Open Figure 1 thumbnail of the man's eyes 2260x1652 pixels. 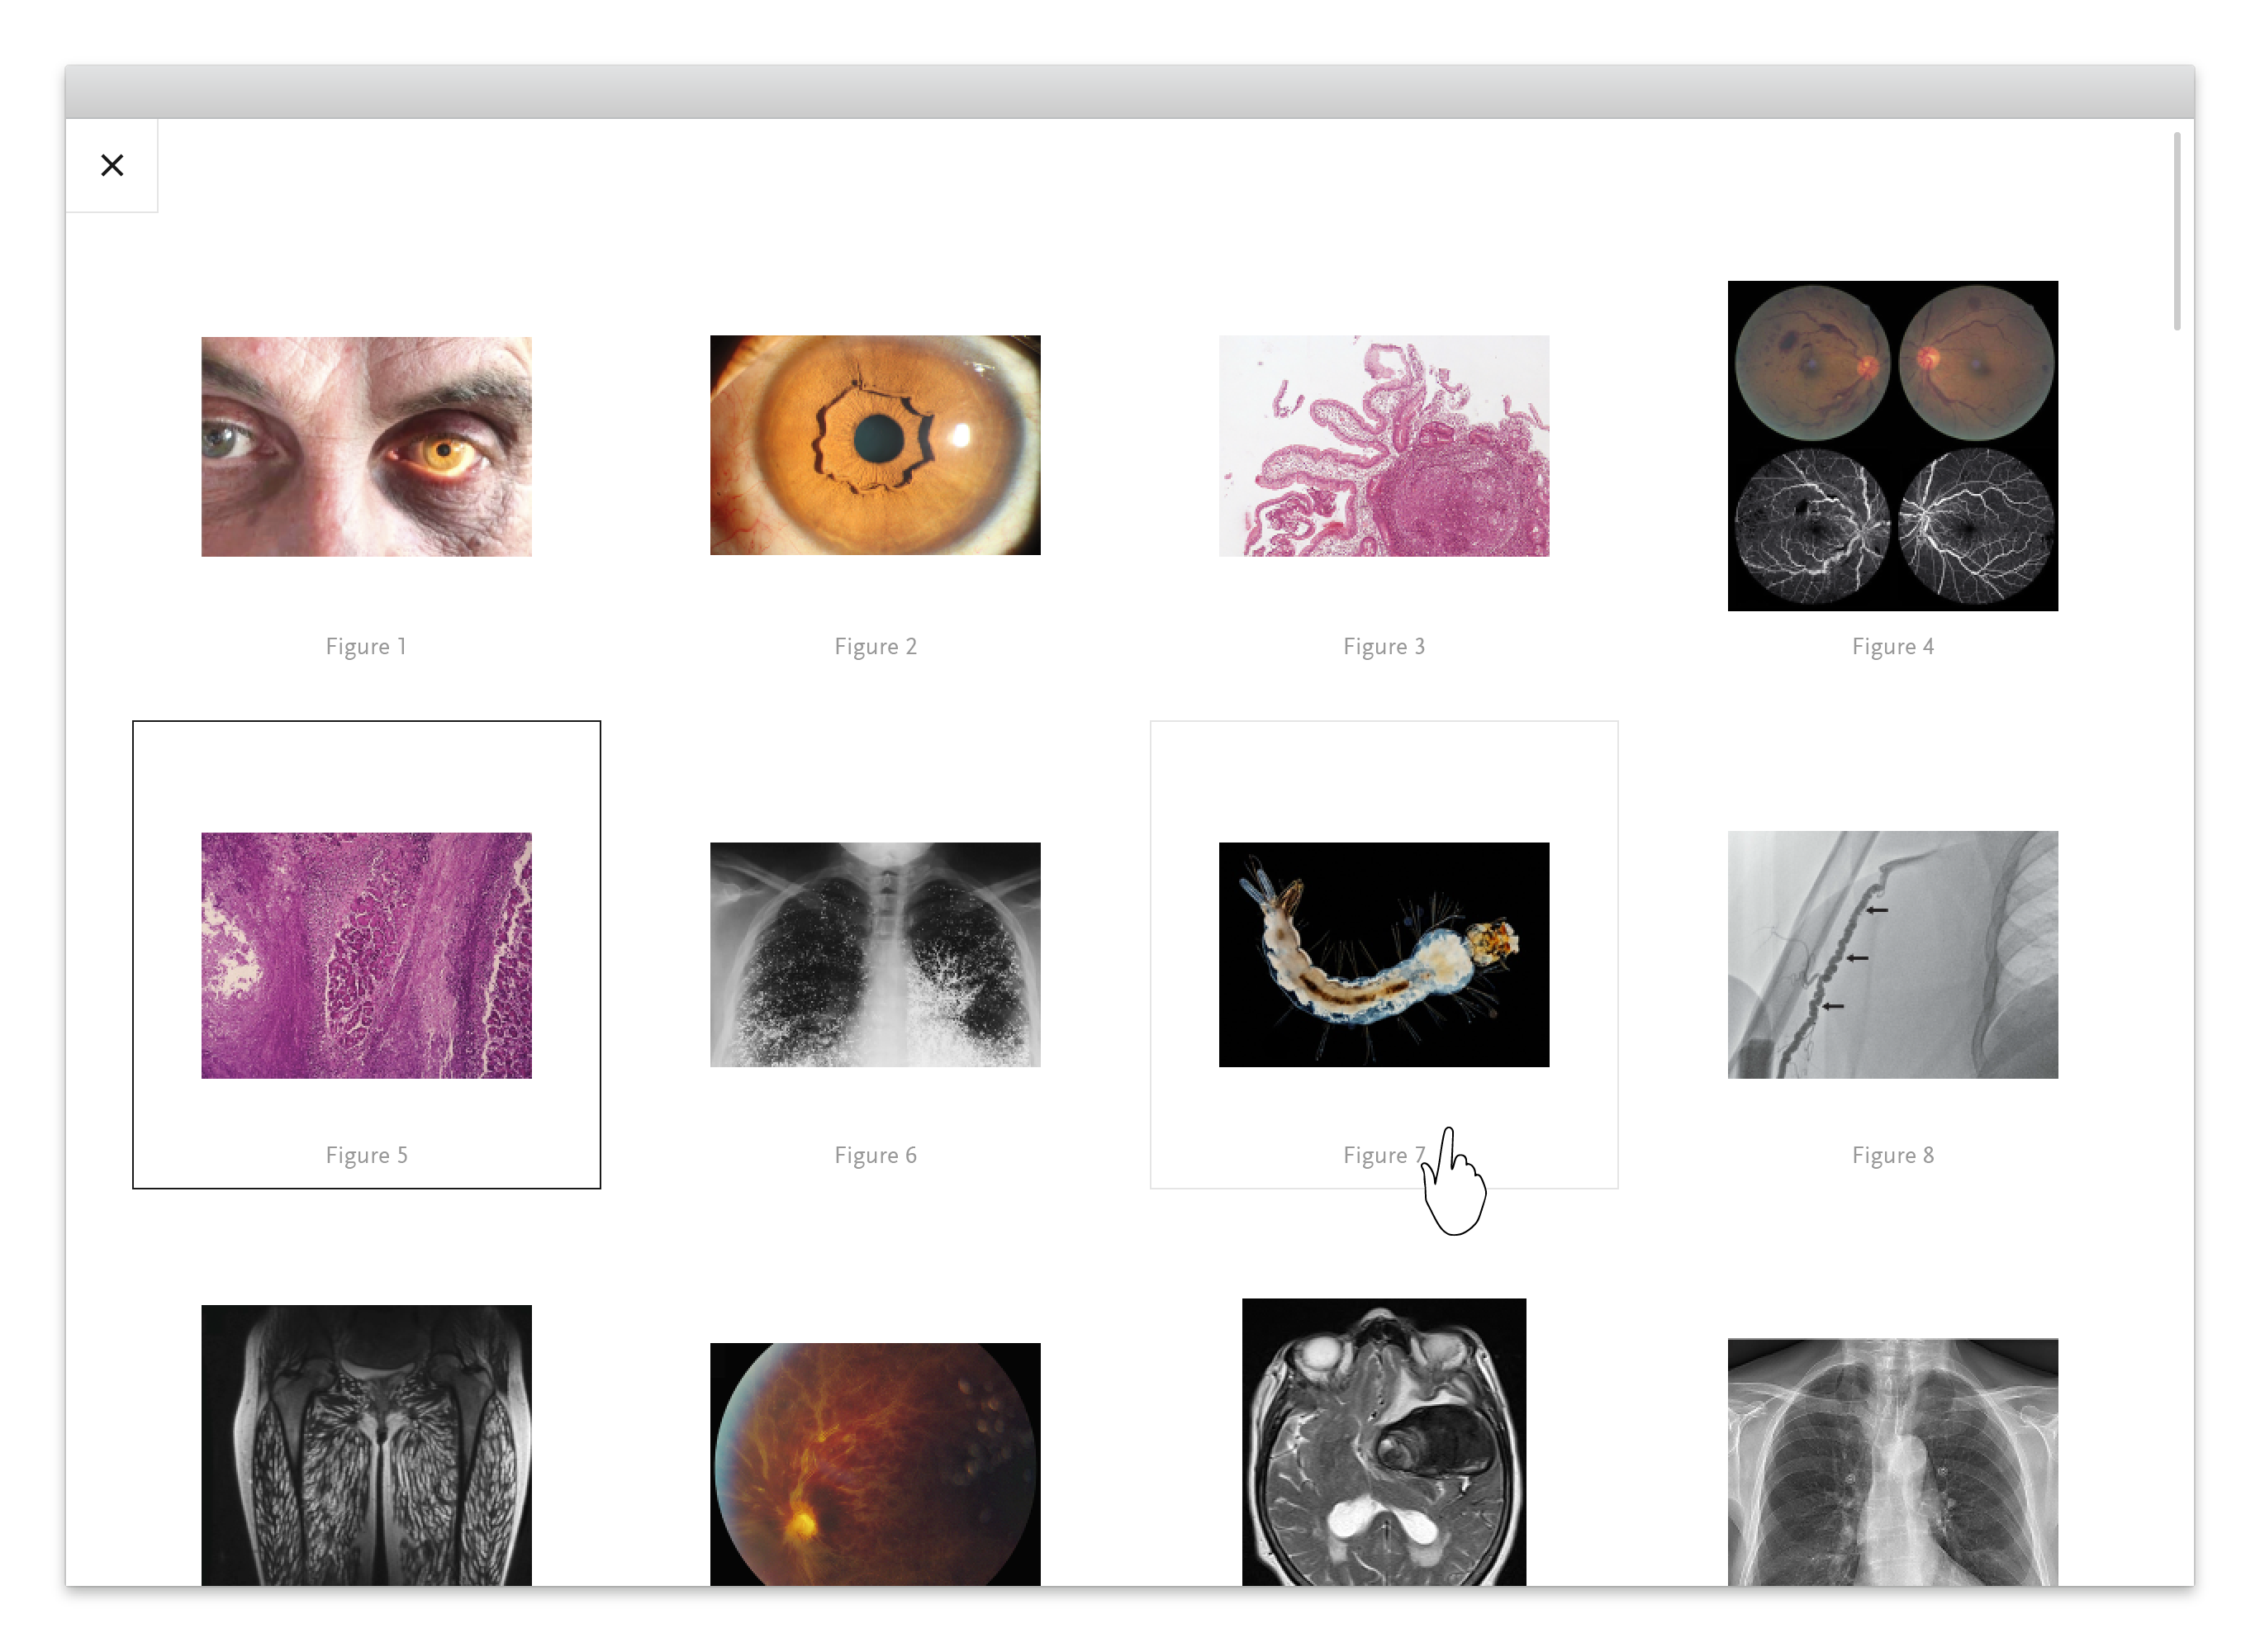(366, 446)
